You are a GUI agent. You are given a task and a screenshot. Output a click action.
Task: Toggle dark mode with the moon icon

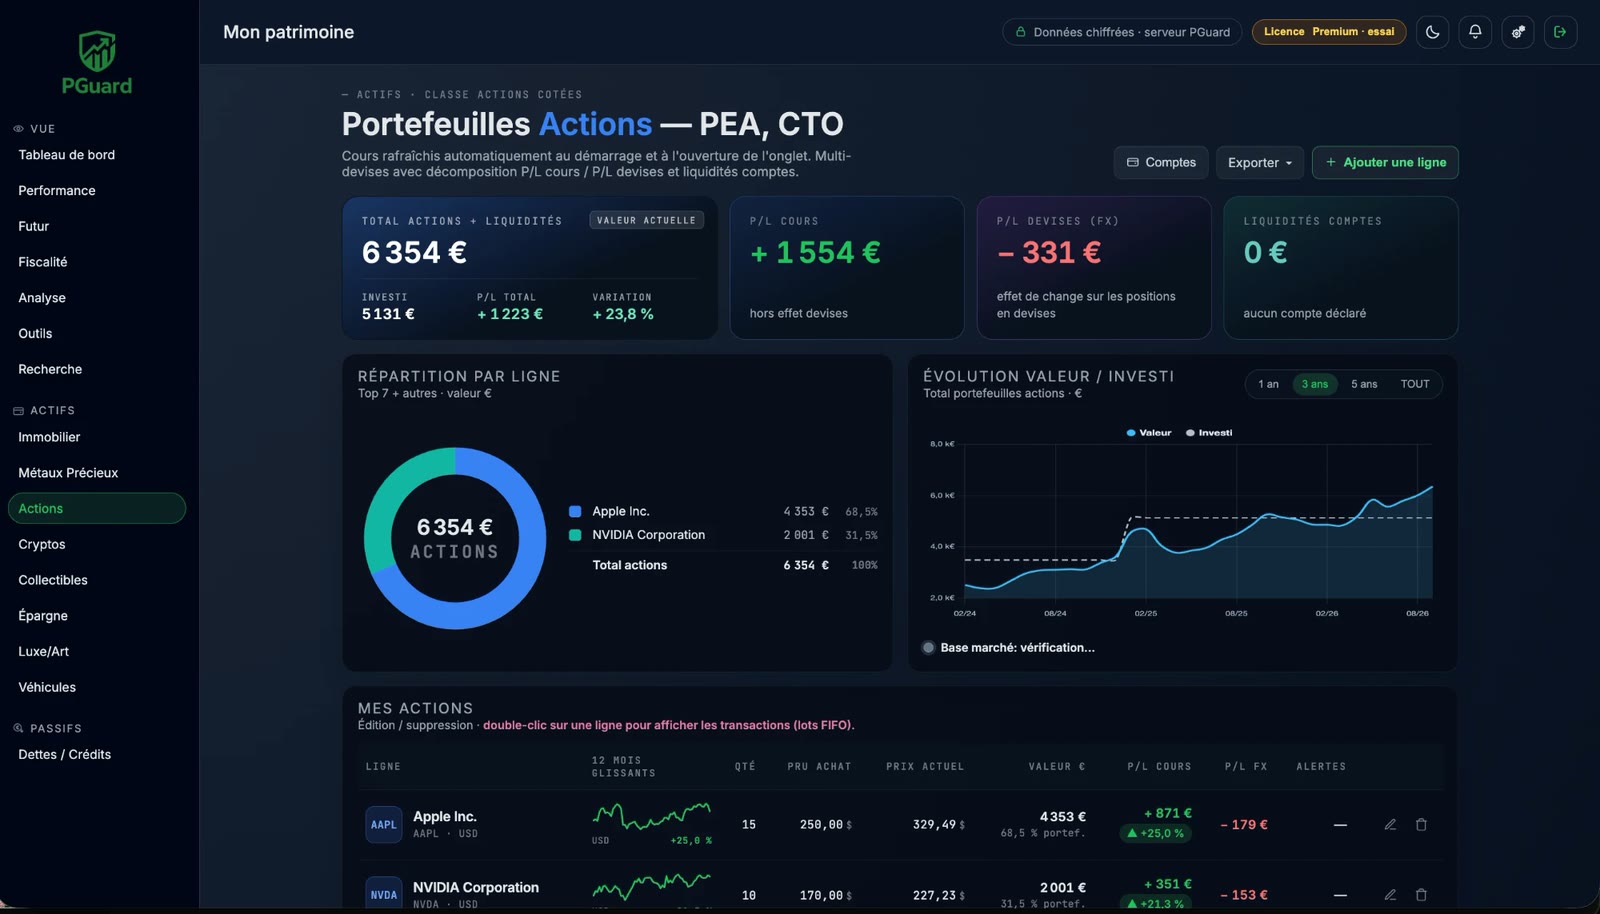[x=1432, y=32]
